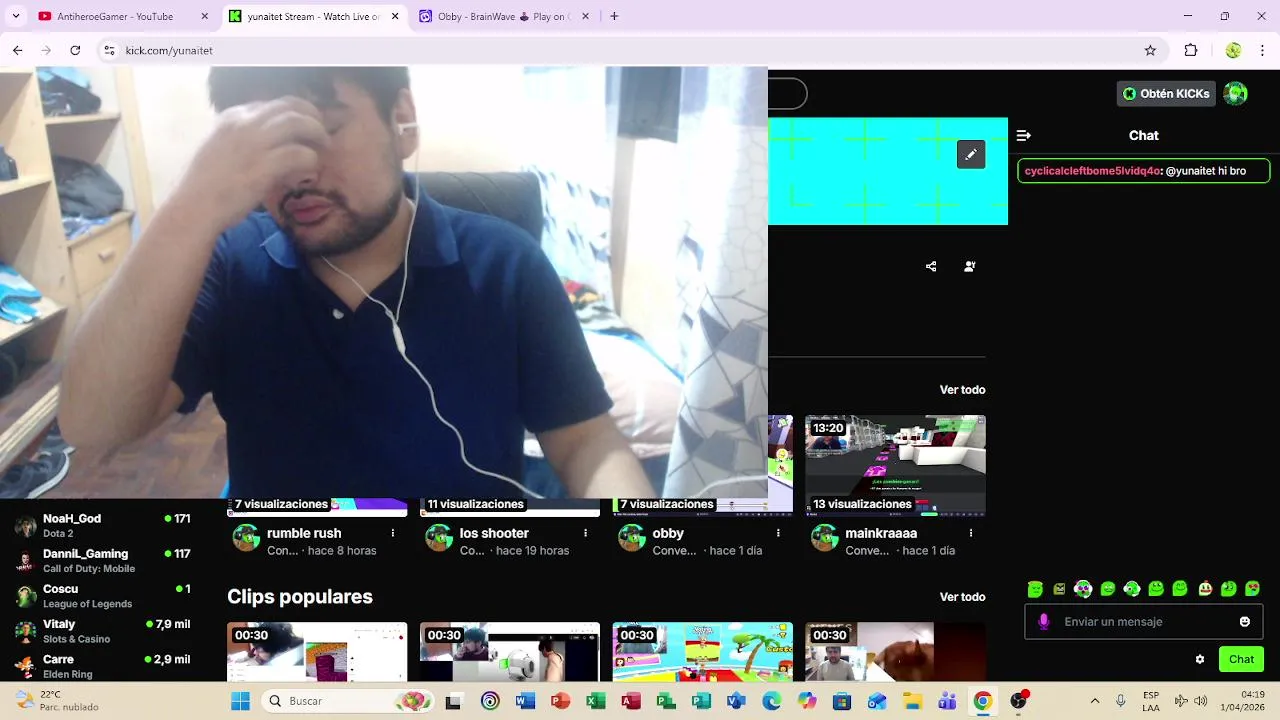Open NoaH_God Dota 2 channel
Image resolution: width=1280 pixels, height=720 pixels.
click(x=103, y=525)
